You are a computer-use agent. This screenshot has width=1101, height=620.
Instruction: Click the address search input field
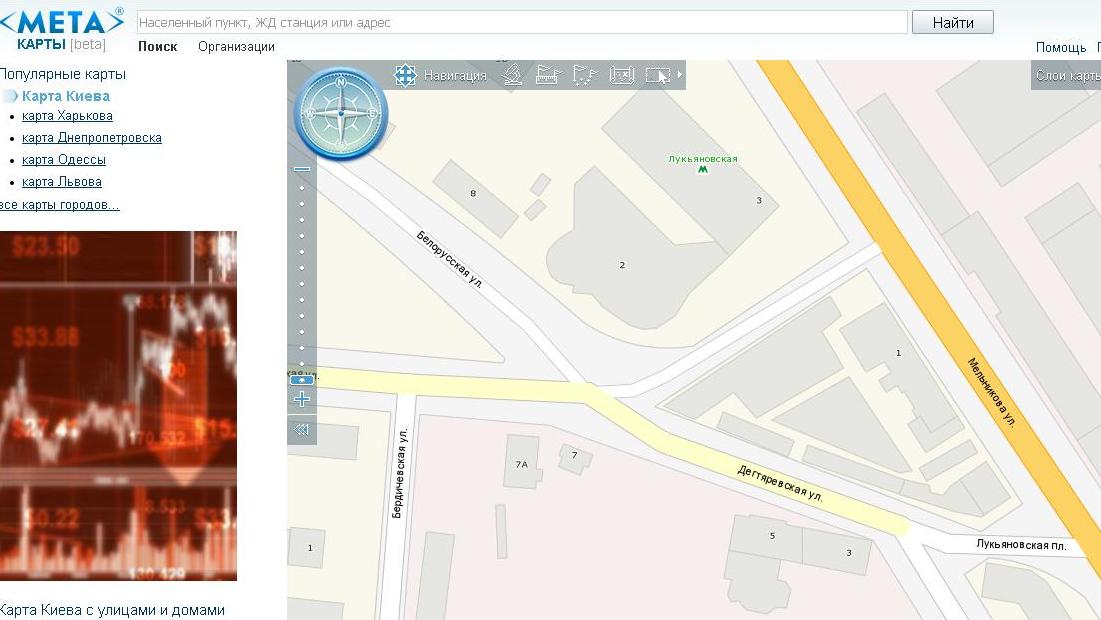pyautogui.click(x=520, y=22)
